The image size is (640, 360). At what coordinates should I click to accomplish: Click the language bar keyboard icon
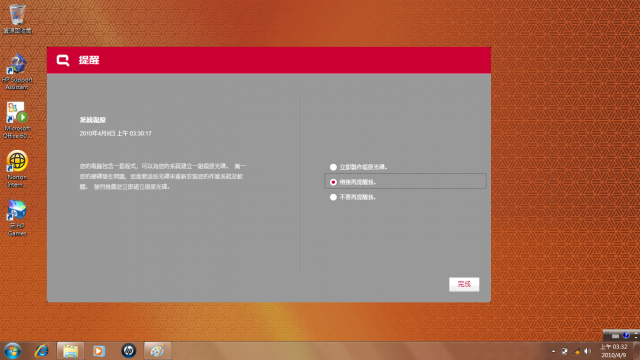coord(616,336)
